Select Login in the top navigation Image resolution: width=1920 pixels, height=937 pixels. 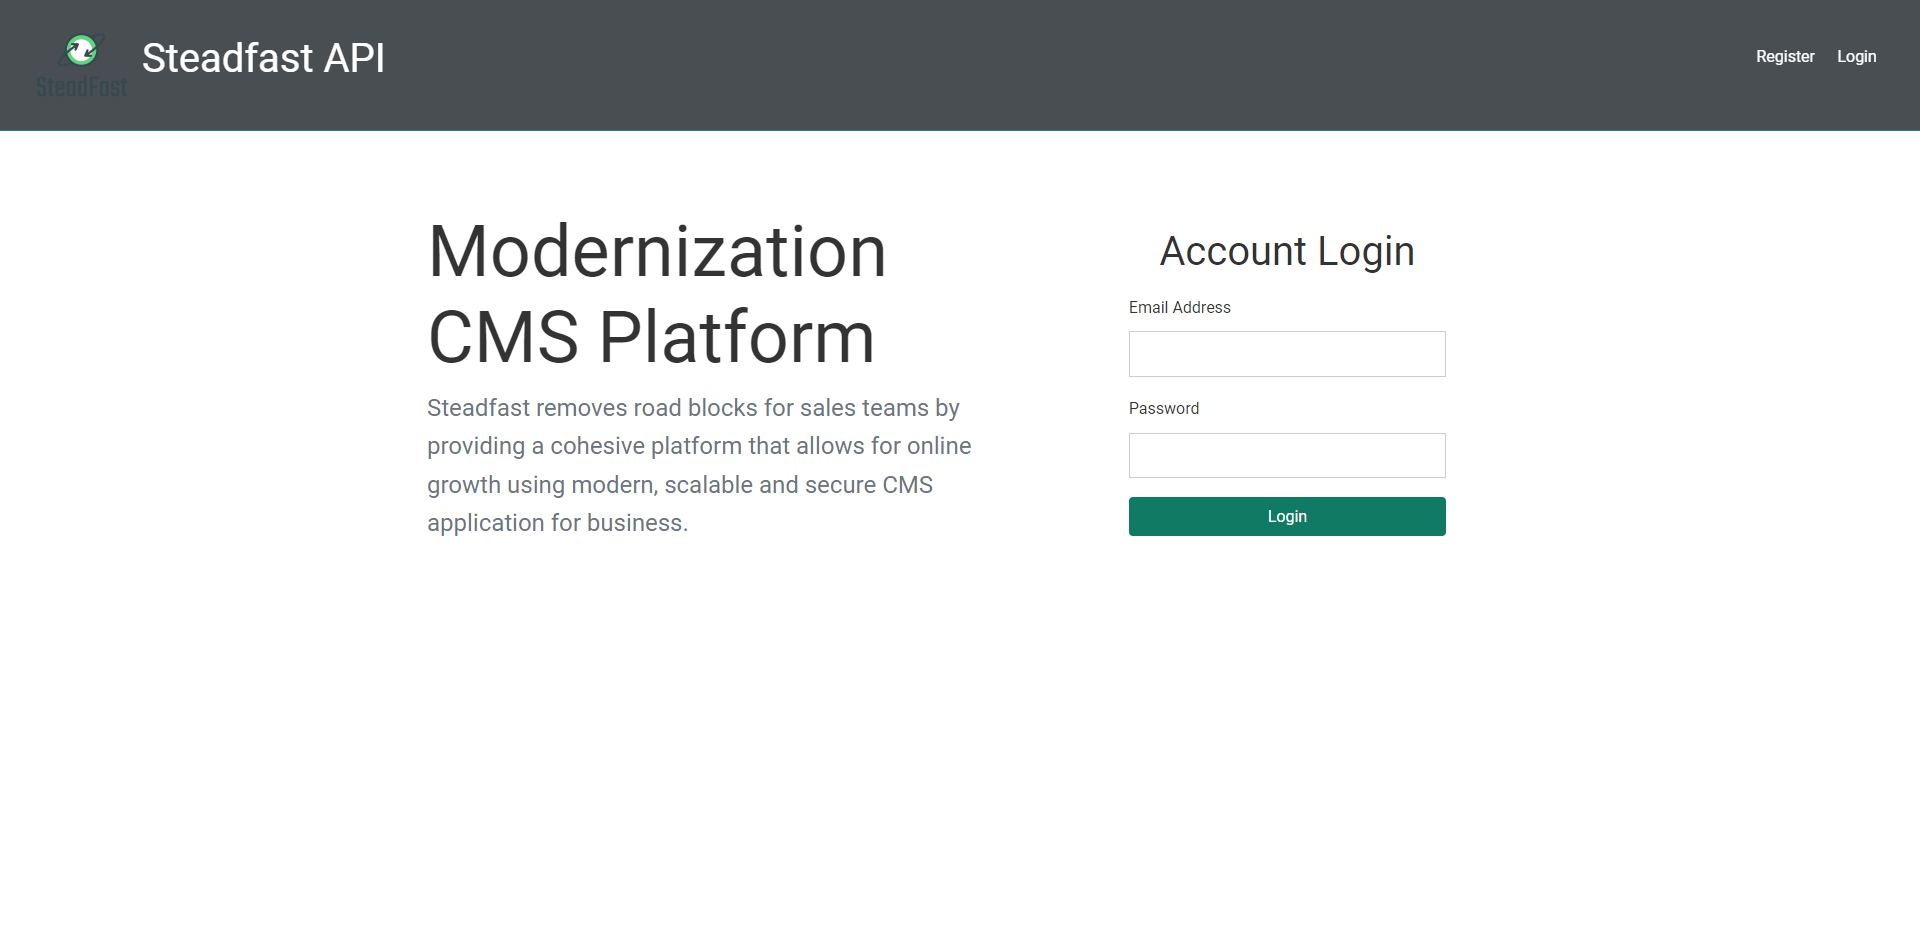coord(1856,56)
